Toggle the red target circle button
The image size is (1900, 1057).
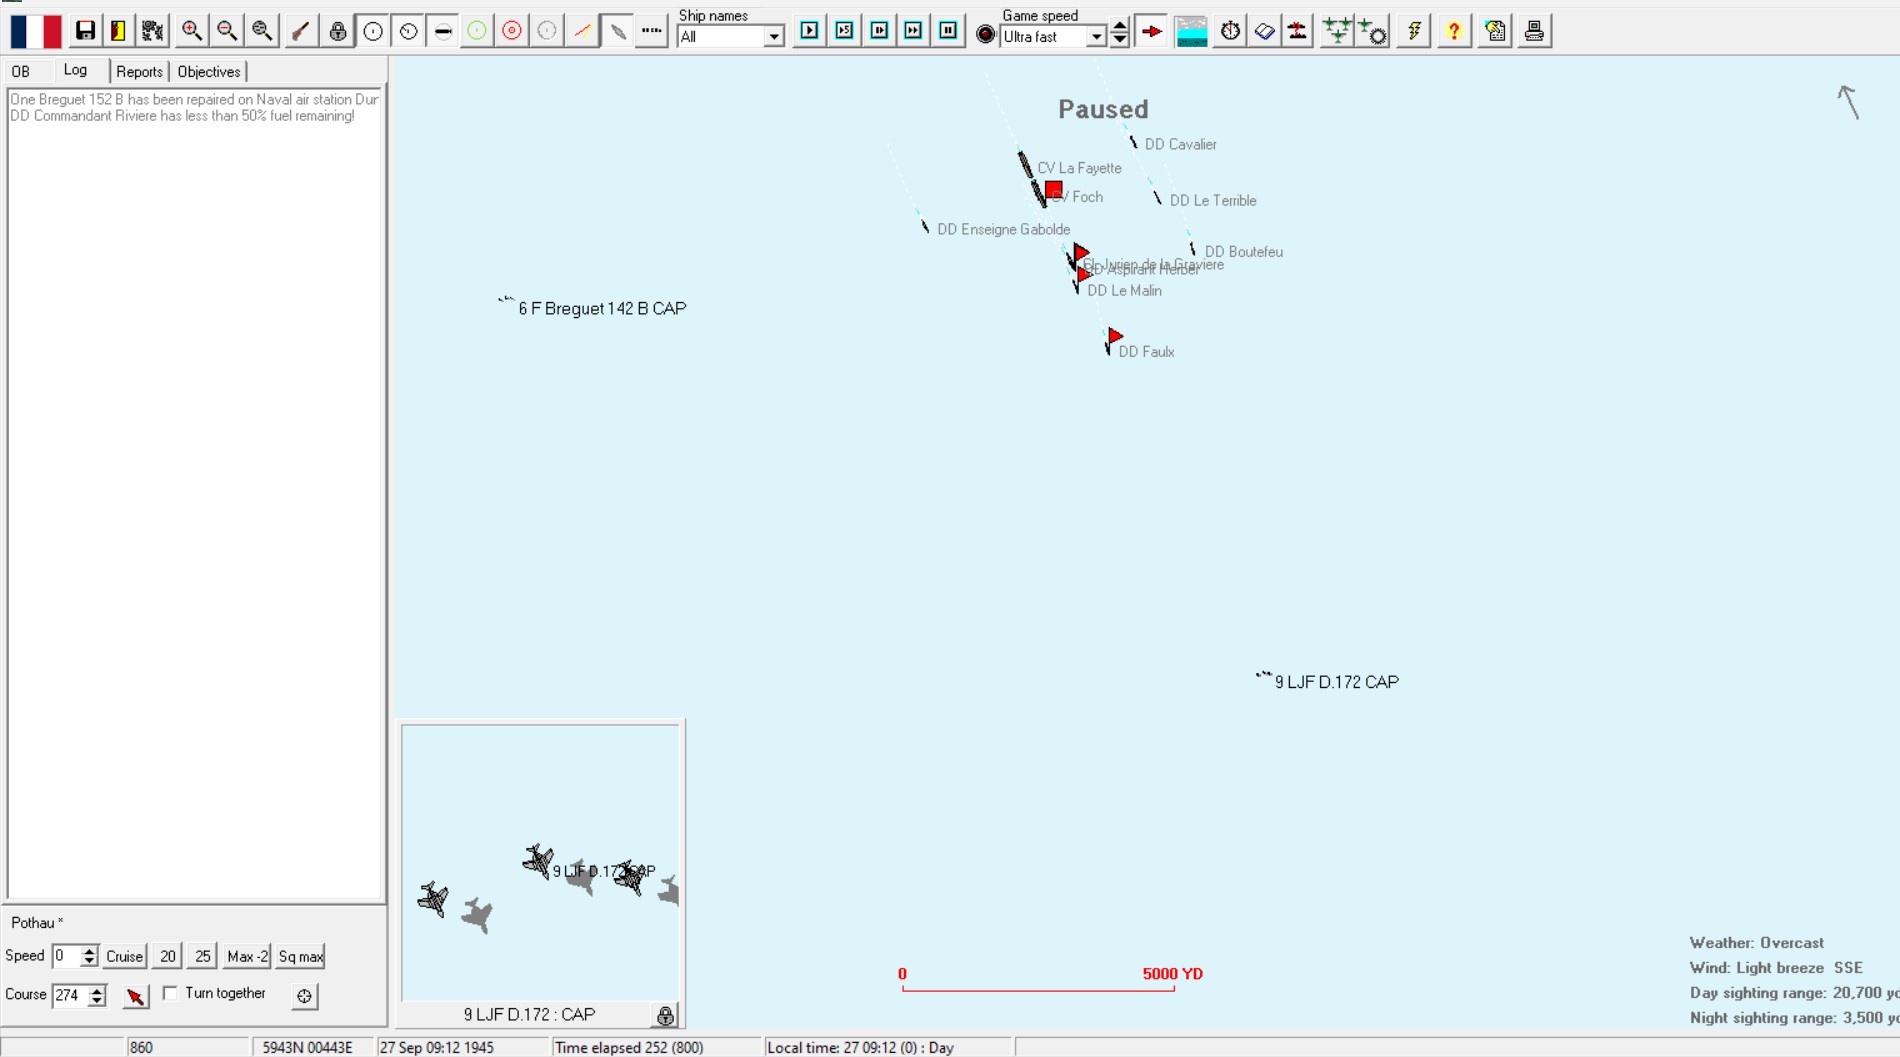pyautogui.click(x=512, y=32)
